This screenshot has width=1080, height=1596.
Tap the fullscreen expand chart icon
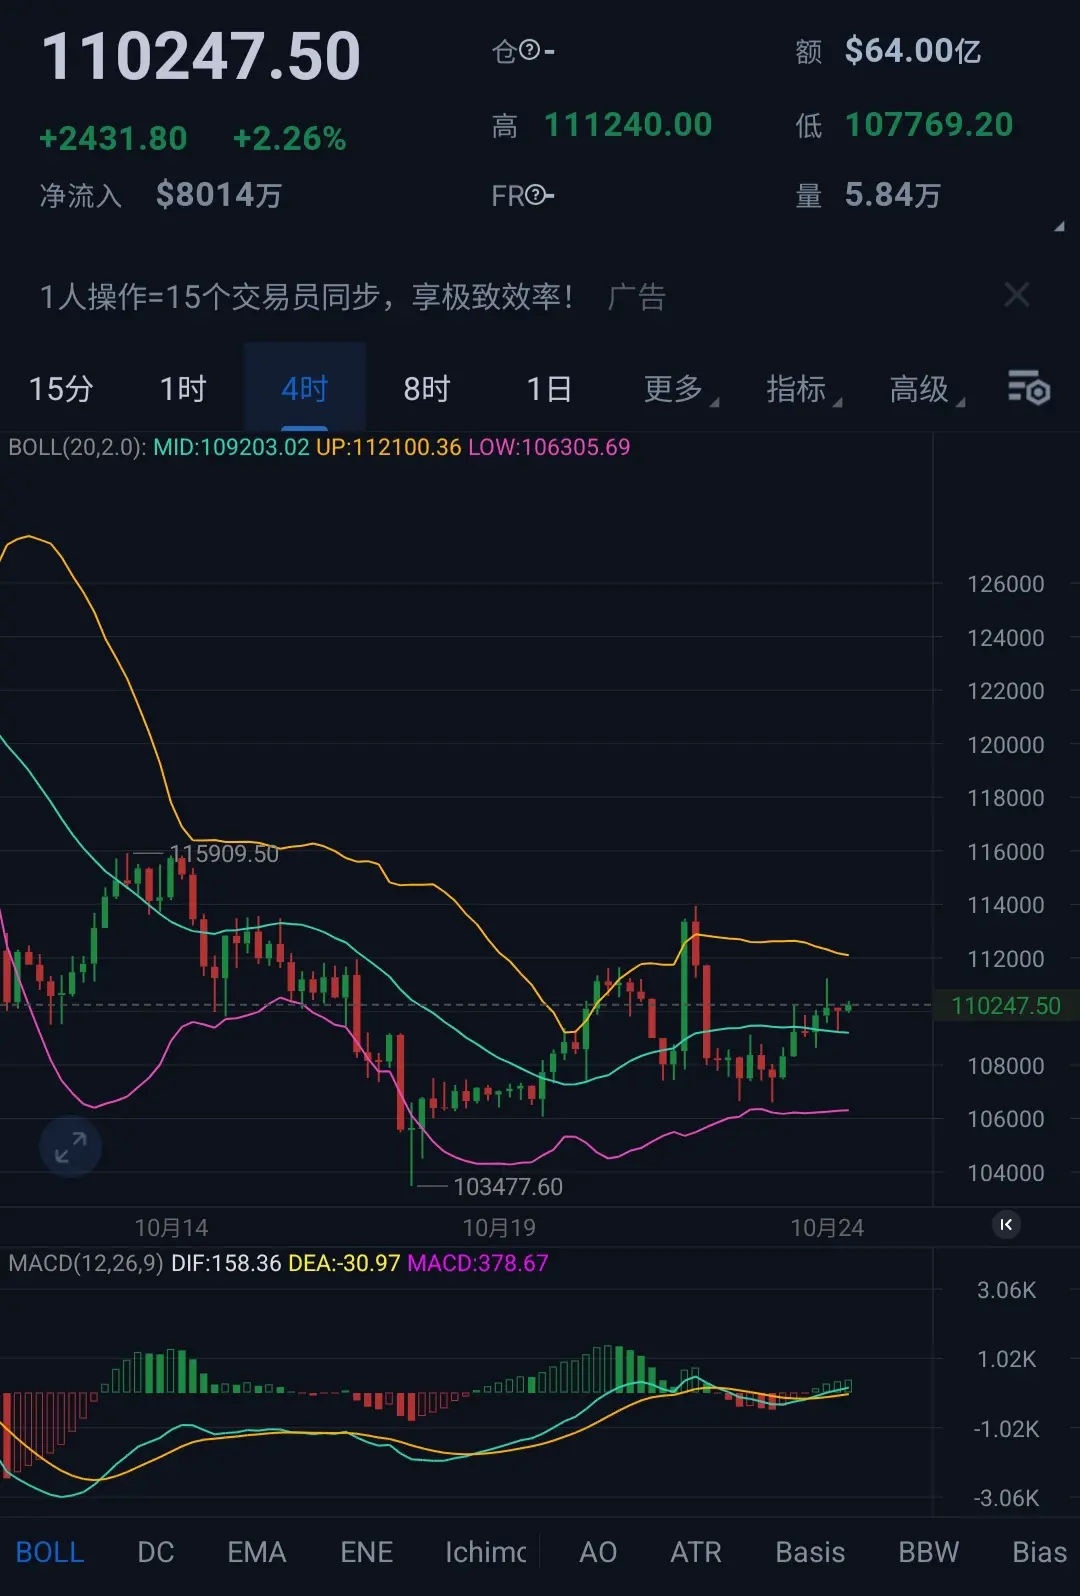[x=70, y=1147]
